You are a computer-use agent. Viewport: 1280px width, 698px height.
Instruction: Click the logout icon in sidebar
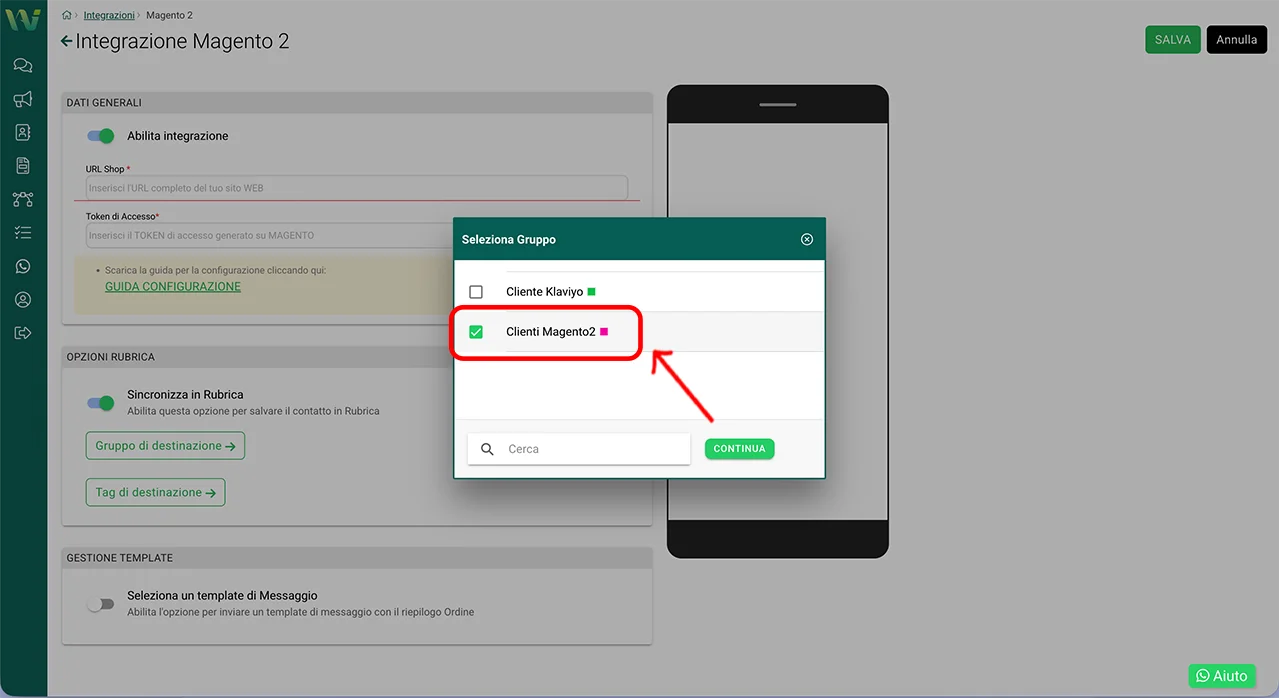(x=23, y=333)
